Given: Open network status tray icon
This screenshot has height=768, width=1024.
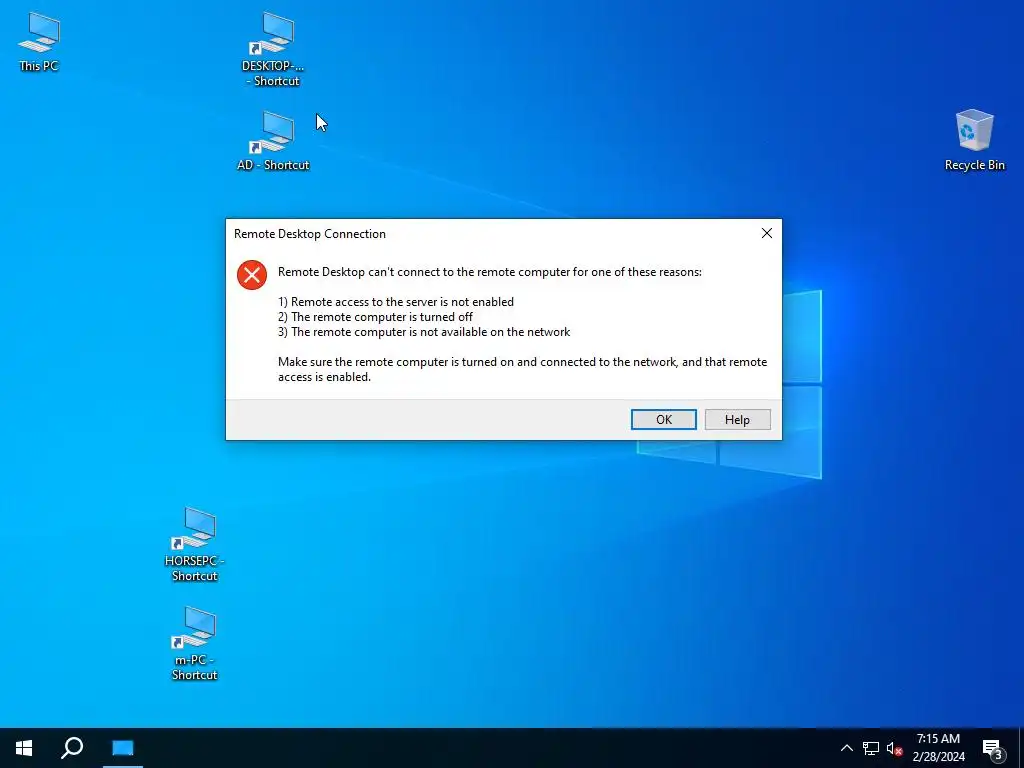Looking at the screenshot, I should pyautogui.click(x=871, y=748).
